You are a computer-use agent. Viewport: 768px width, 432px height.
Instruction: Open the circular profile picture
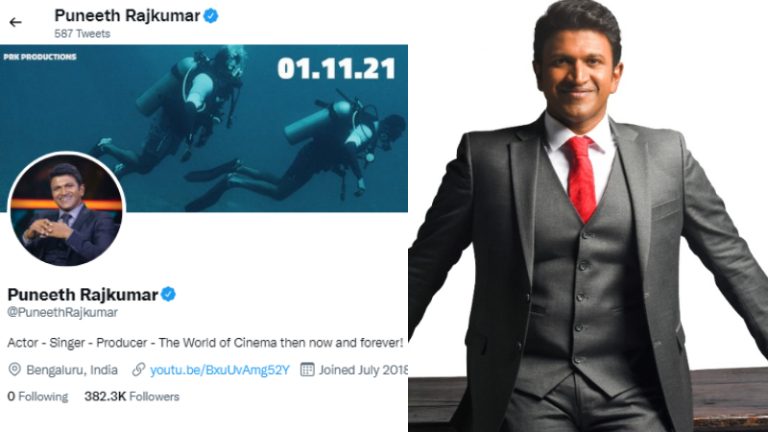67,210
